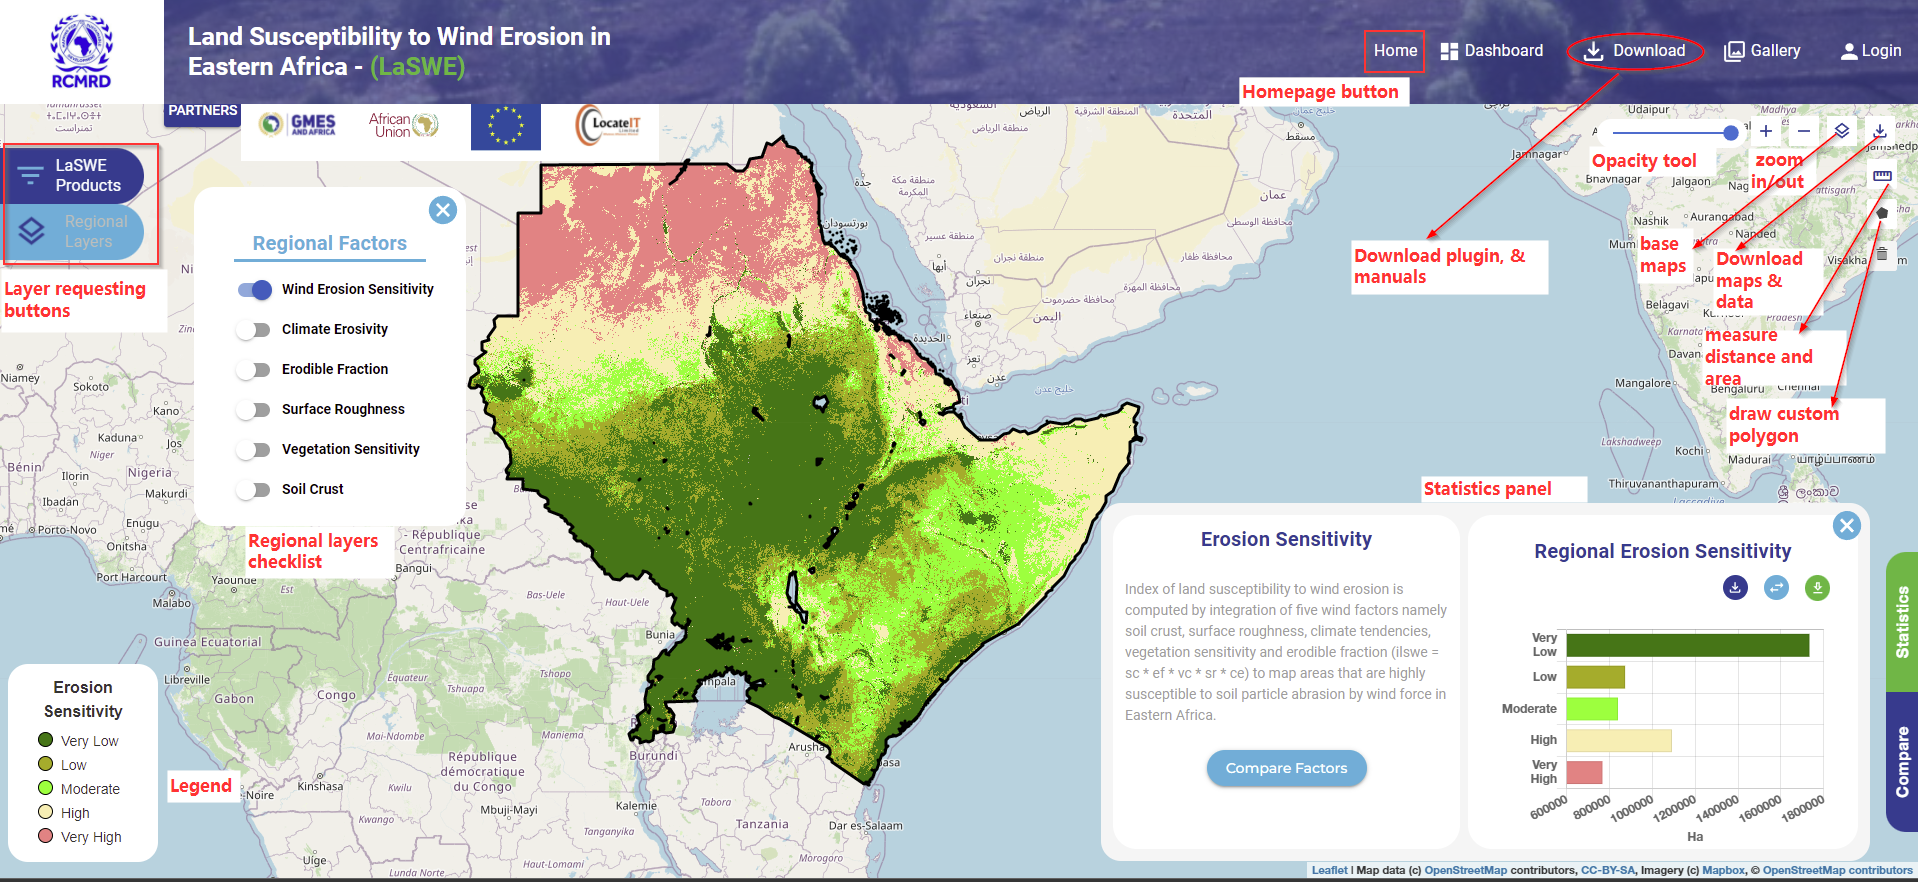
Task: Click the Compare Factors button
Action: pyautogui.click(x=1287, y=768)
